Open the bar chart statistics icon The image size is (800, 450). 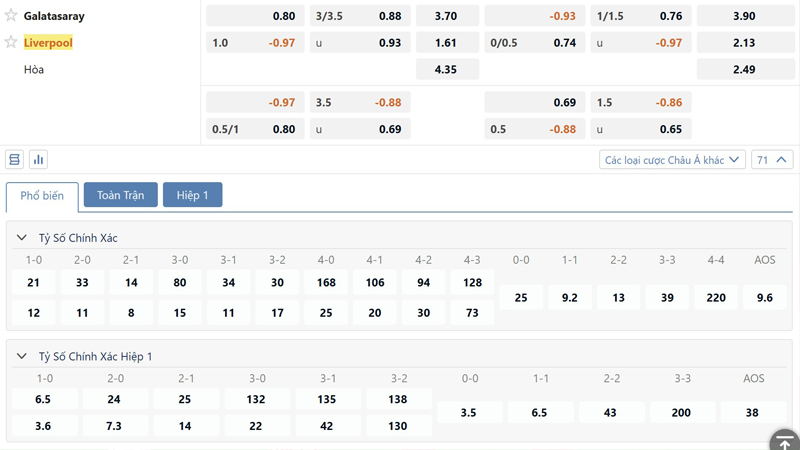tap(38, 160)
